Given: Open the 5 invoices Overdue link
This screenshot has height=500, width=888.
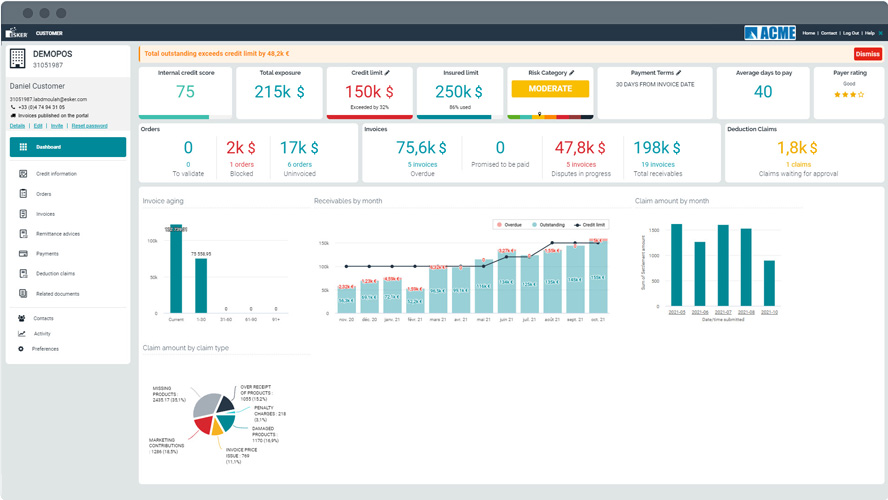Looking at the screenshot, I should [423, 164].
